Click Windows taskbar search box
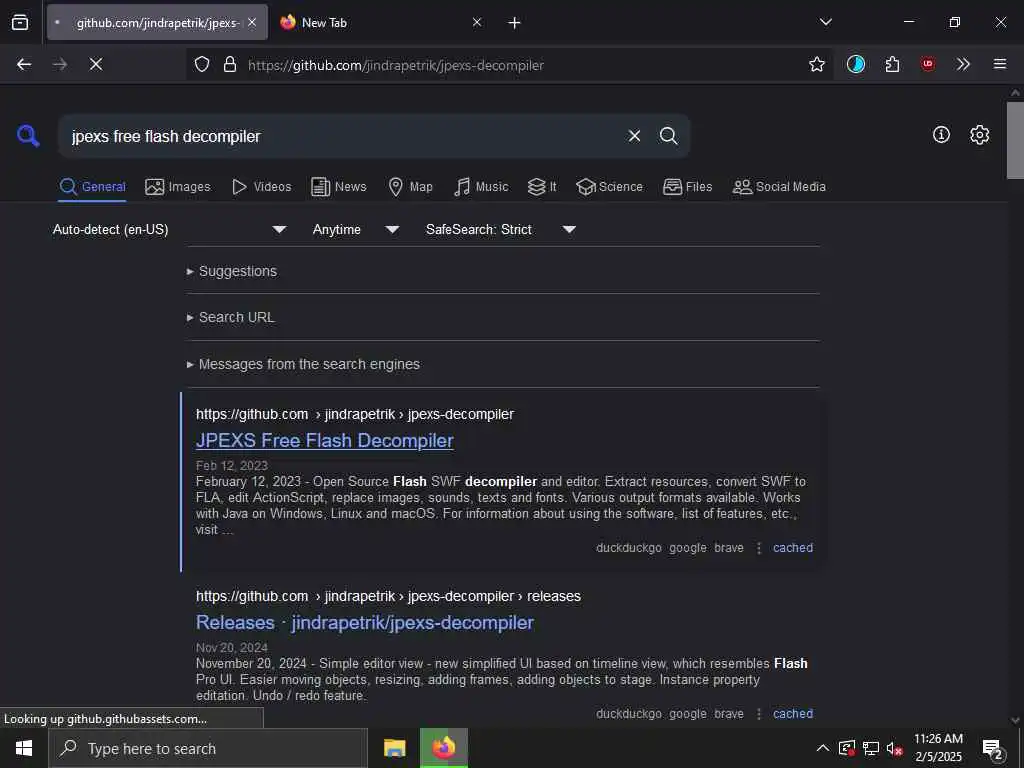 pos(208,748)
